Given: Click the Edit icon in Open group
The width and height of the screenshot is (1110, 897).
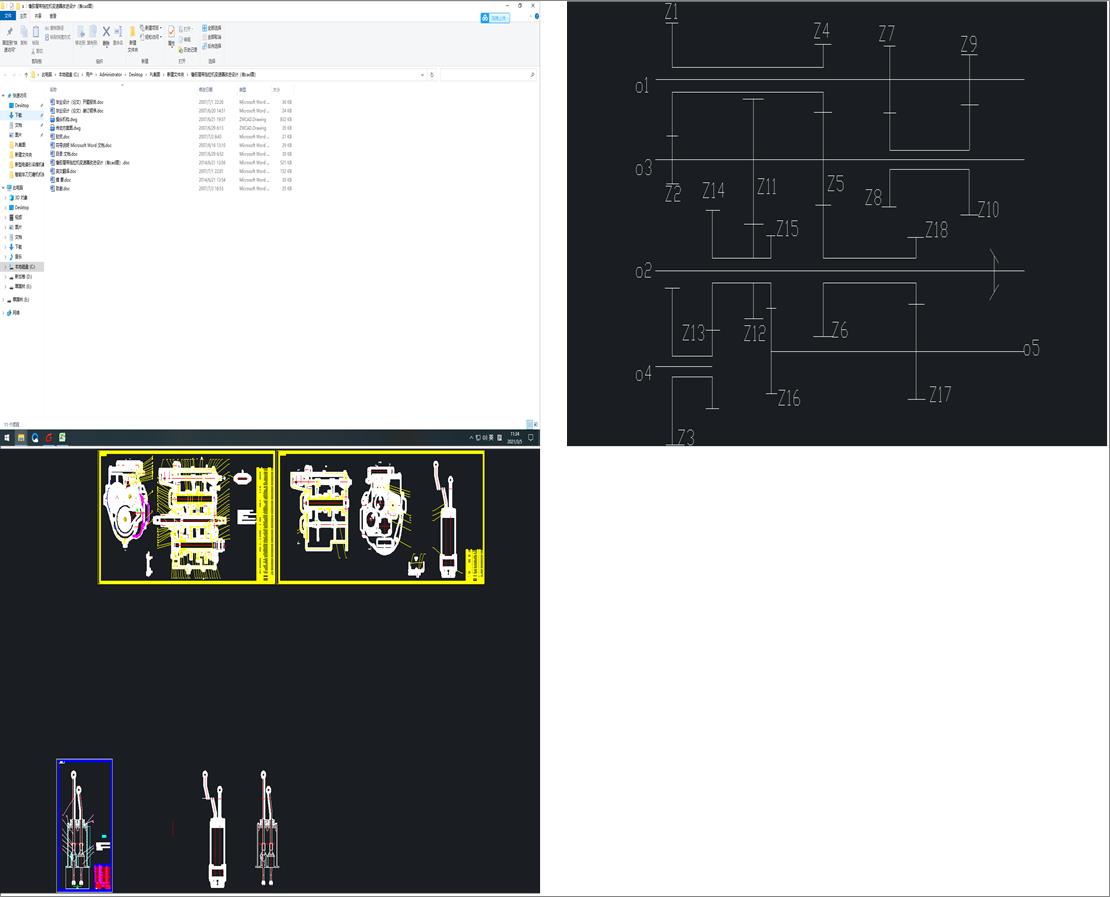Looking at the screenshot, I should click(182, 40).
